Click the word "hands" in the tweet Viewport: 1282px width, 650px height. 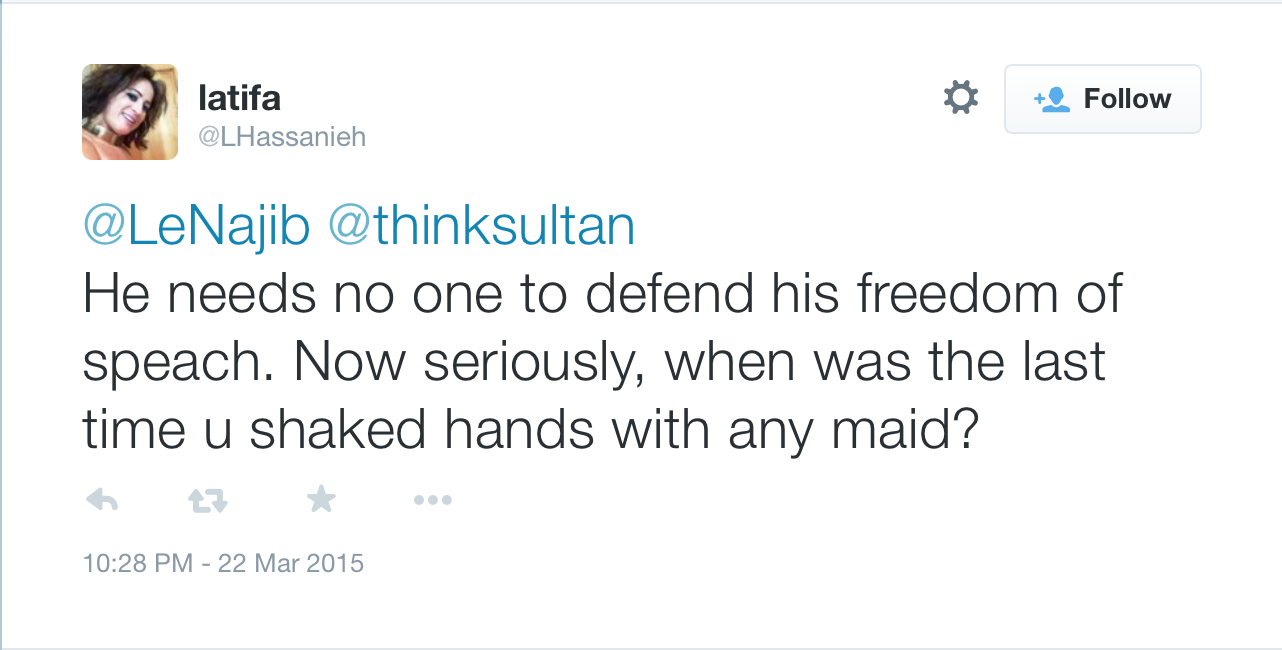tap(522, 430)
